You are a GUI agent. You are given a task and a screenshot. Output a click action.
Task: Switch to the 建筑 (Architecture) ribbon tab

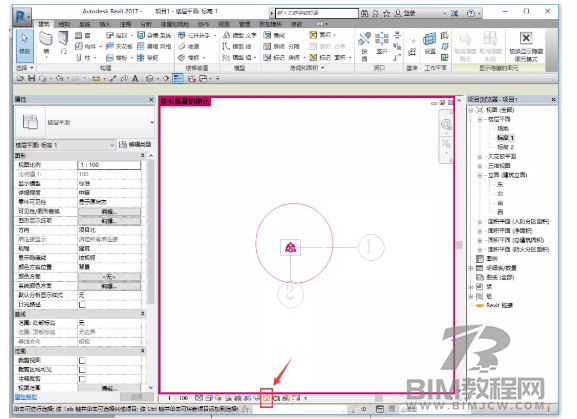click(44, 24)
